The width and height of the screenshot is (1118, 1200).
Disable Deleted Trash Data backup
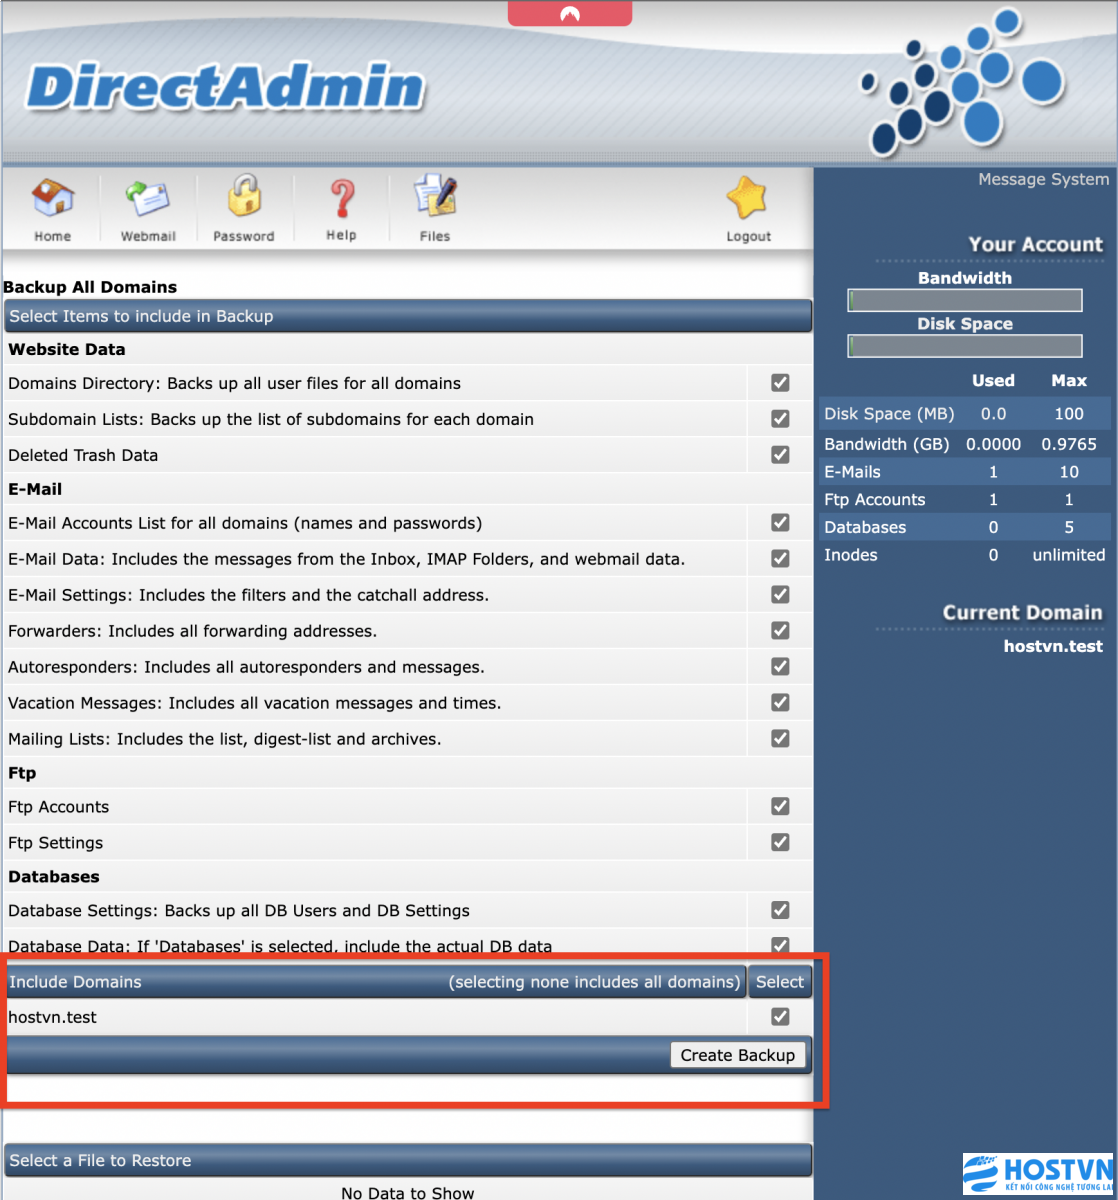click(779, 454)
